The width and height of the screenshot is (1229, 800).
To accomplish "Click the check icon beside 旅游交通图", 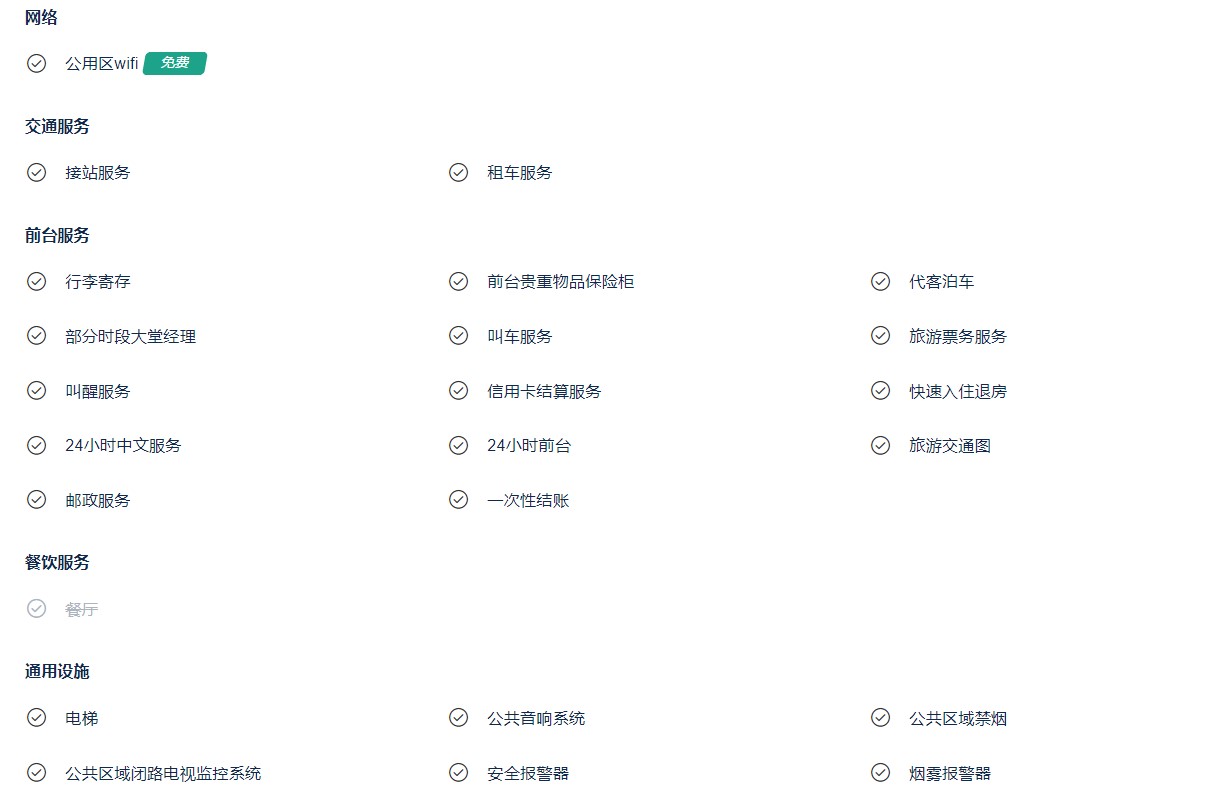I will (x=880, y=445).
